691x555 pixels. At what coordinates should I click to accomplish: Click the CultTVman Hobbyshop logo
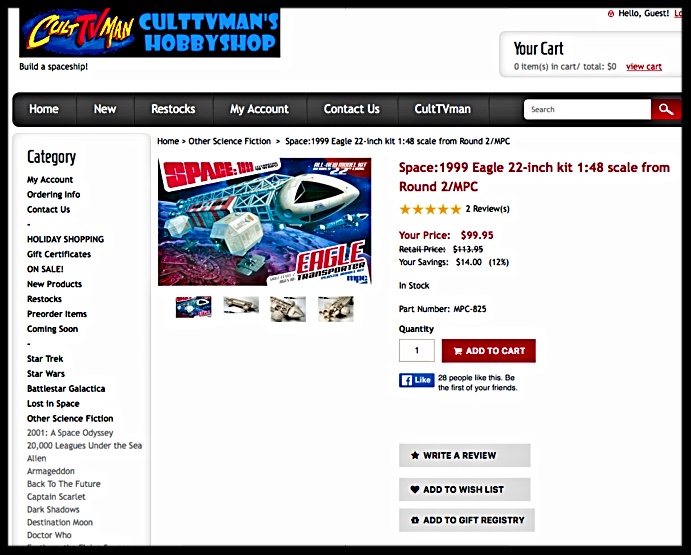click(149, 33)
